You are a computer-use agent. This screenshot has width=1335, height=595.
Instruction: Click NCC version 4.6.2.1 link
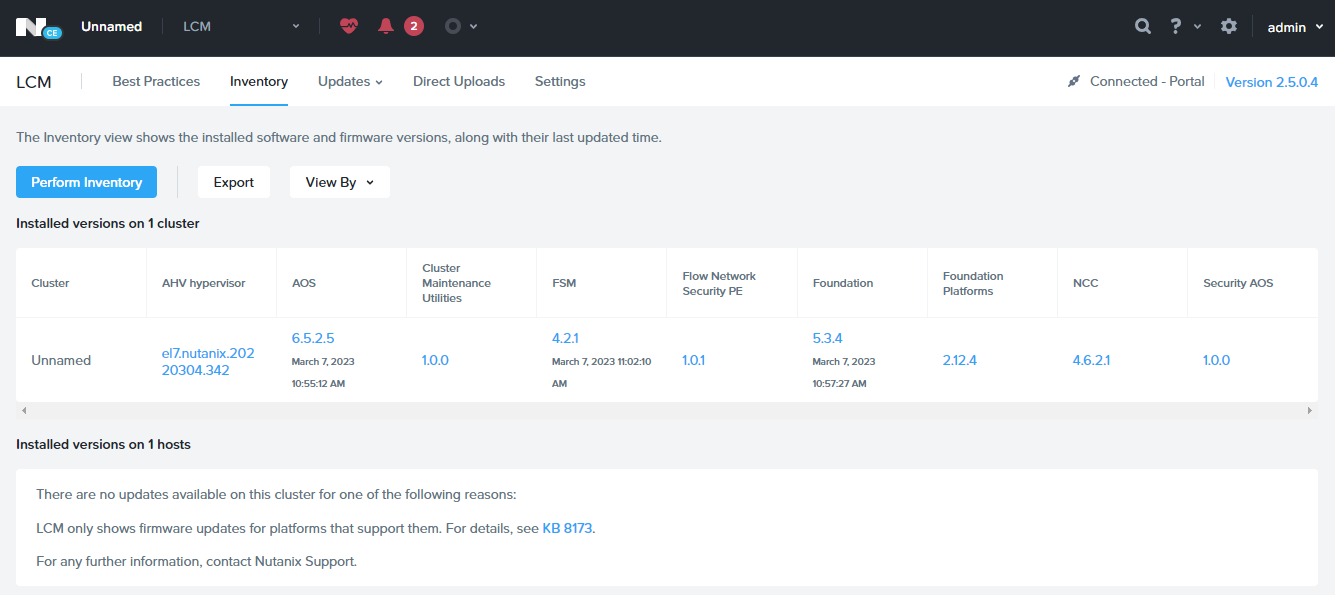[1091, 360]
